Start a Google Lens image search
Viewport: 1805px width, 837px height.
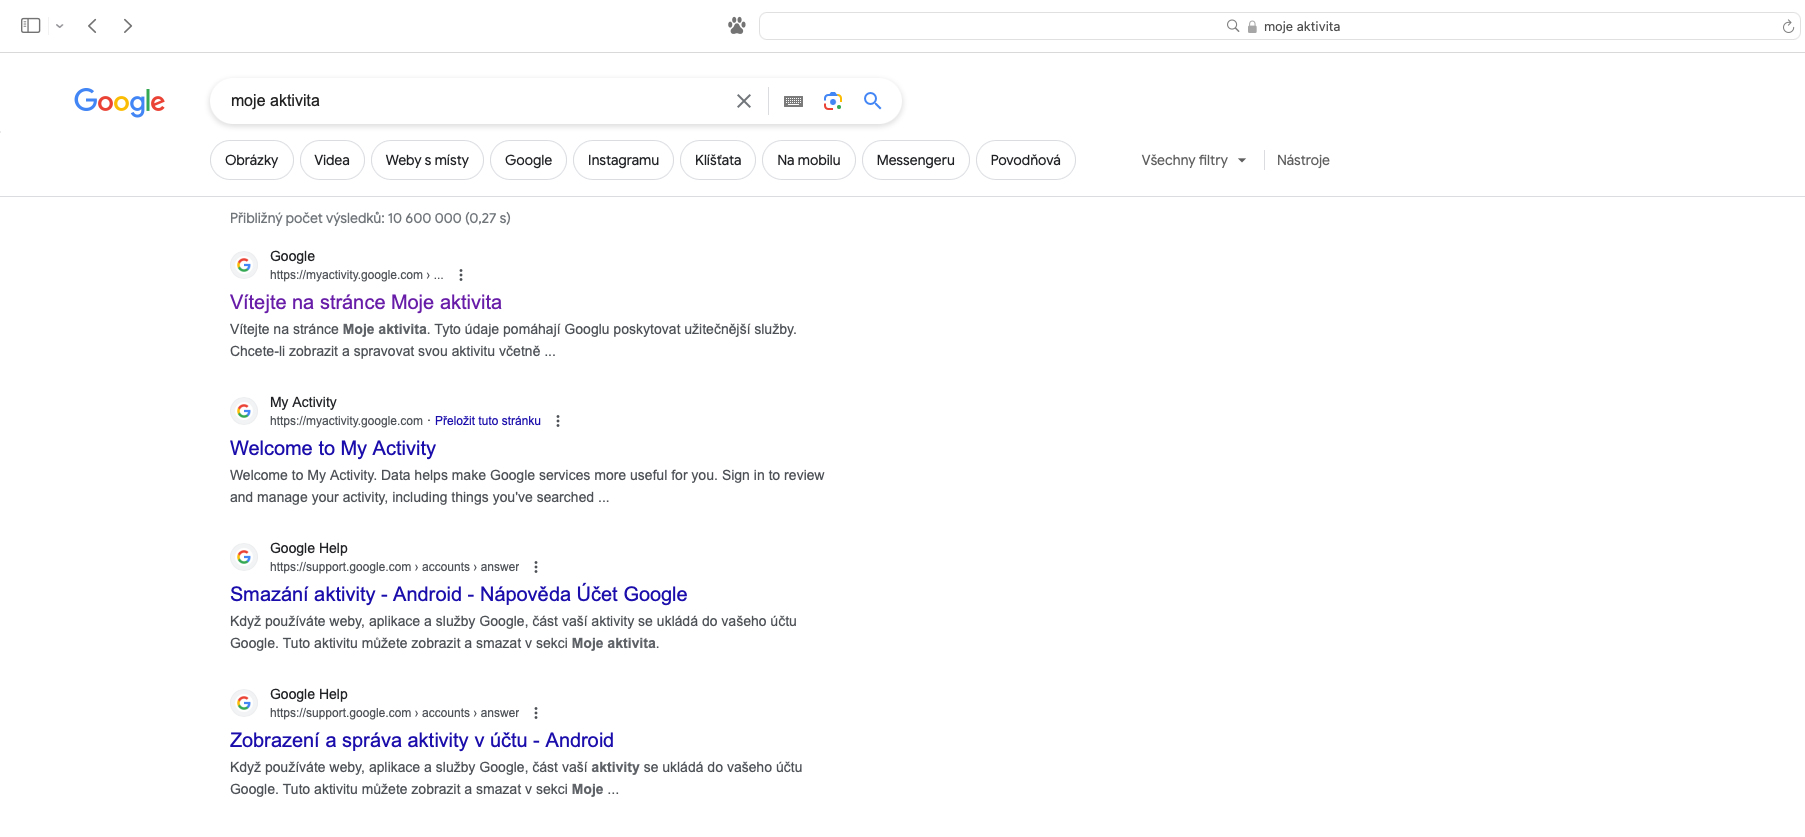[833, 101]
